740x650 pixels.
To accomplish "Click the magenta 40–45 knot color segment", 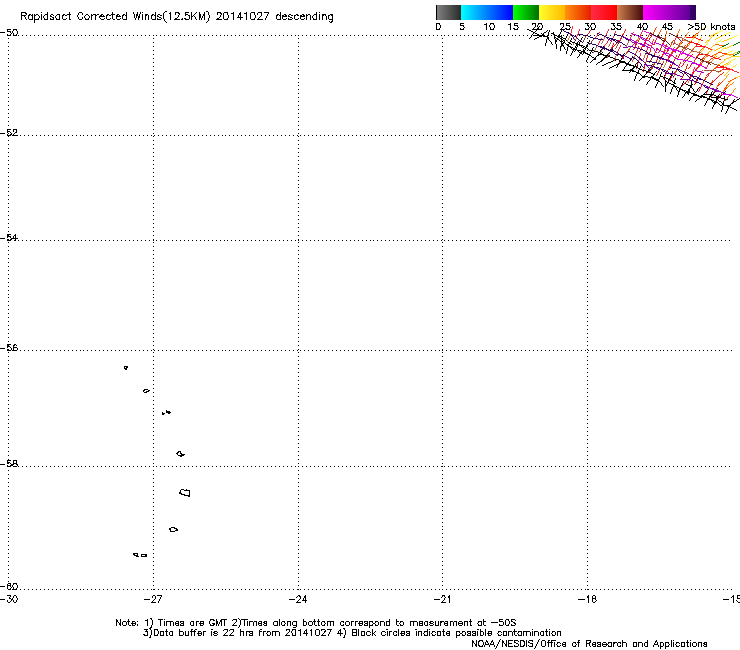I will (x=656, y=12).
